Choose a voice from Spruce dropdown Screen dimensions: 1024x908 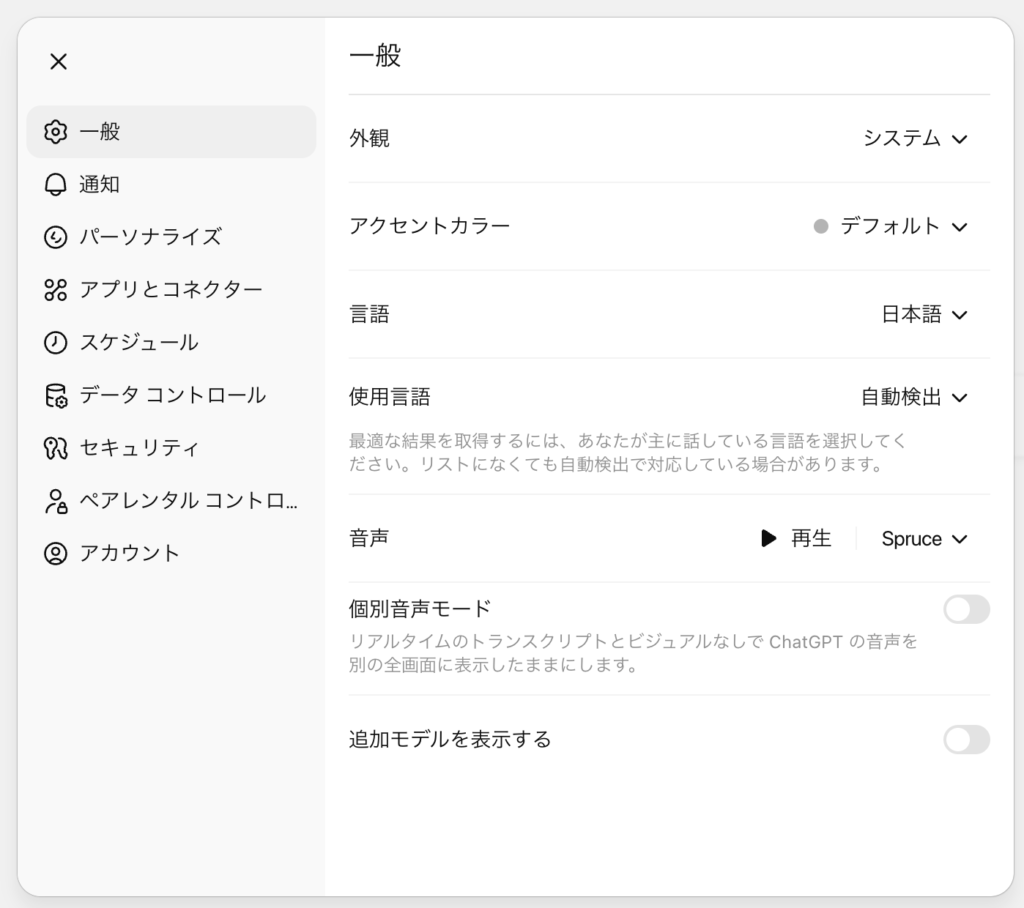(x=924, y=539)
